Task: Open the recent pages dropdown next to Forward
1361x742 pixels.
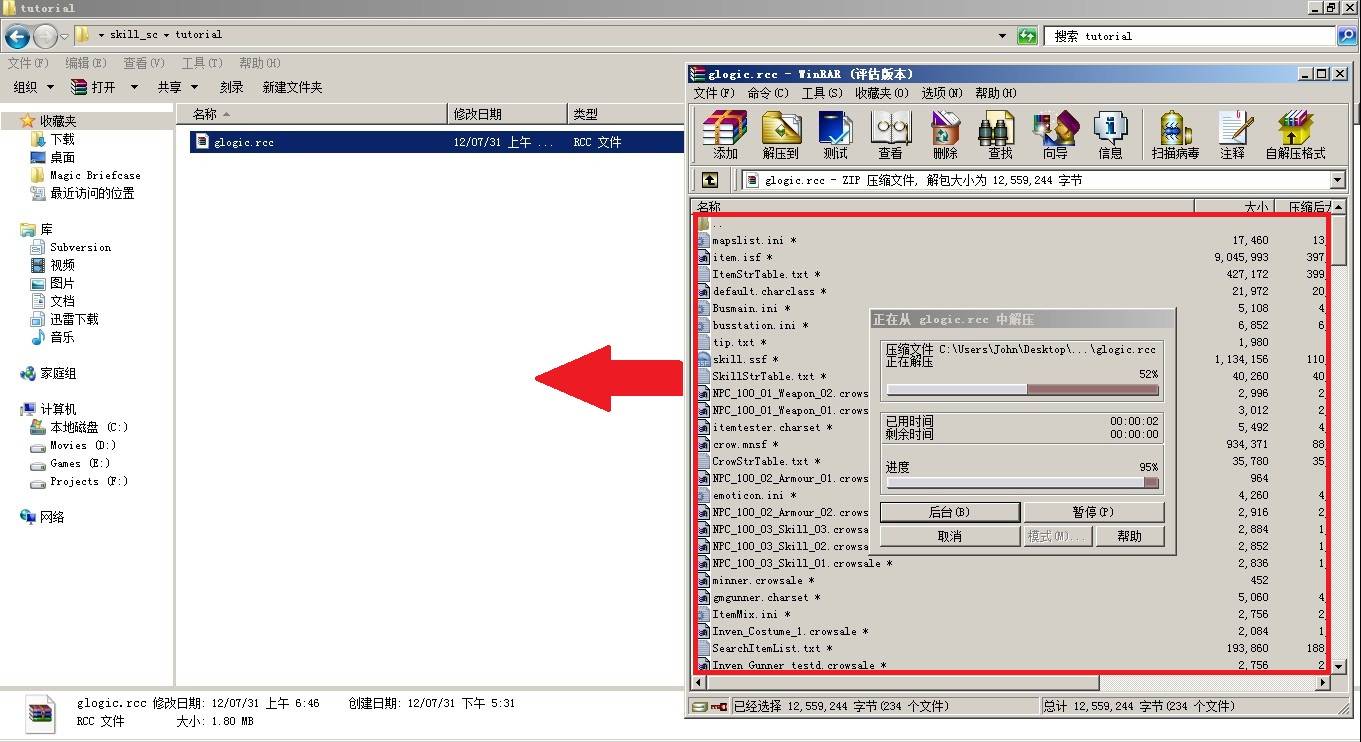Action: coord(65,37)
